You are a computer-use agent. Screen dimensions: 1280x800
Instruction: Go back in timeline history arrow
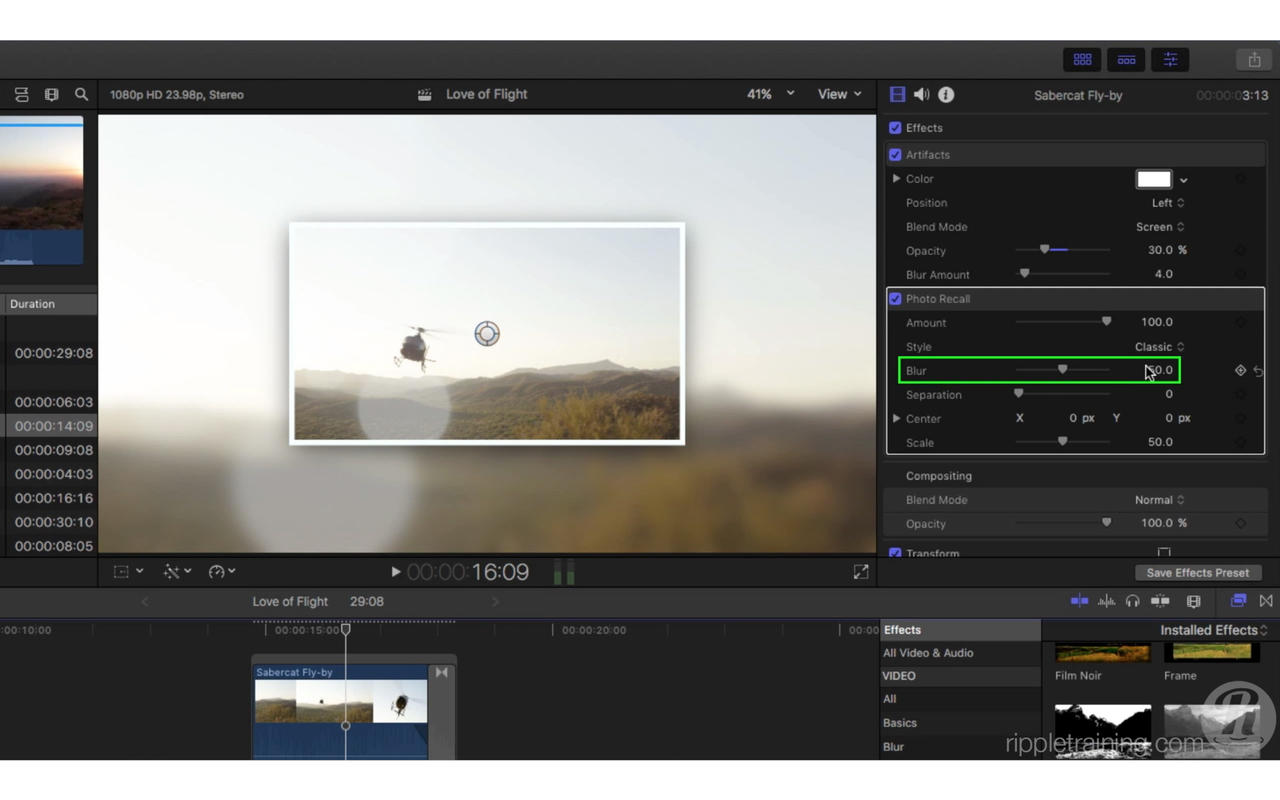(x=145, y=601)
